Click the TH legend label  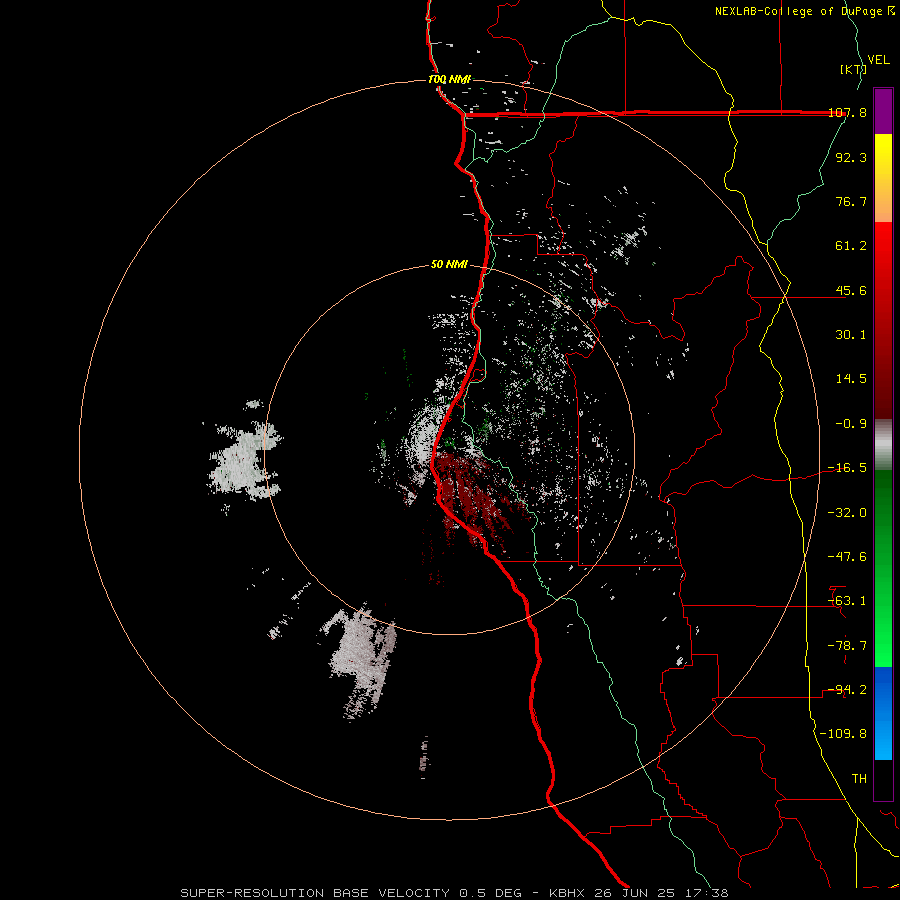[859, 779]
